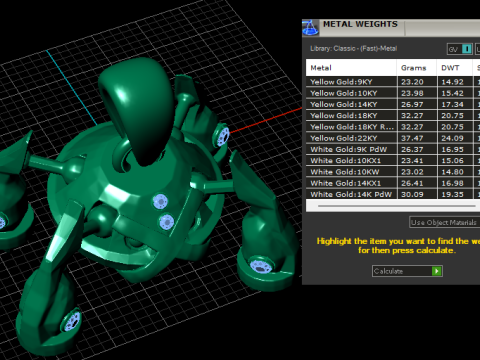The width and height of the screenshot is (480, 360).
Task: Select the White Gold:9K PdW row
Action: pos(393,150)
